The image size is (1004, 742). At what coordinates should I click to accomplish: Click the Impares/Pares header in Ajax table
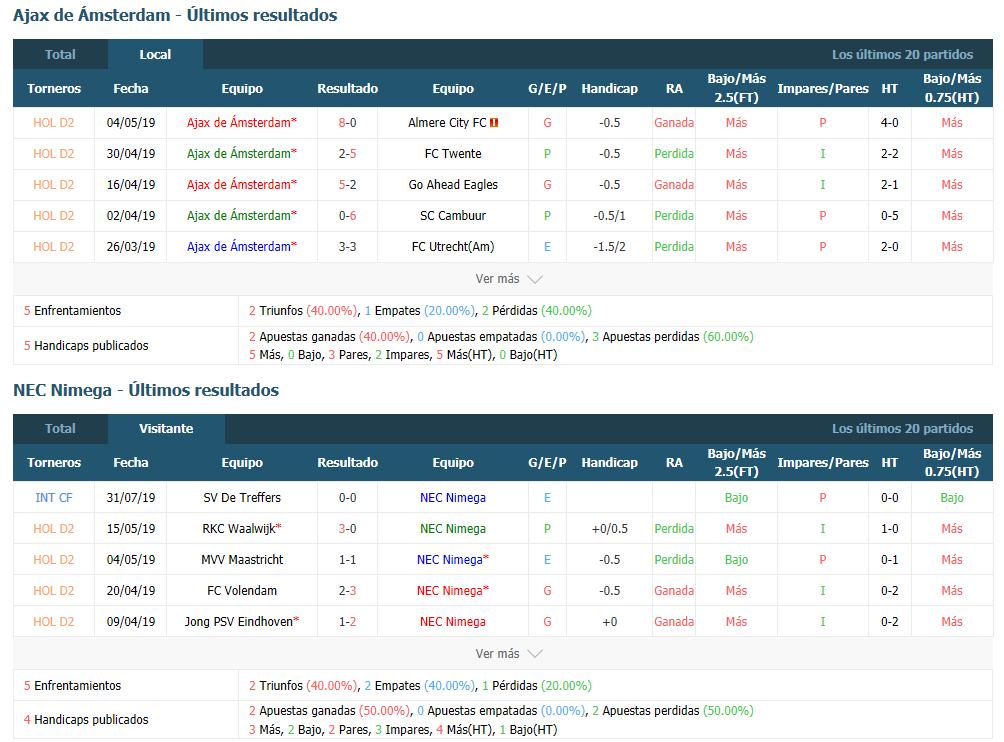click(x=823, y=88)
